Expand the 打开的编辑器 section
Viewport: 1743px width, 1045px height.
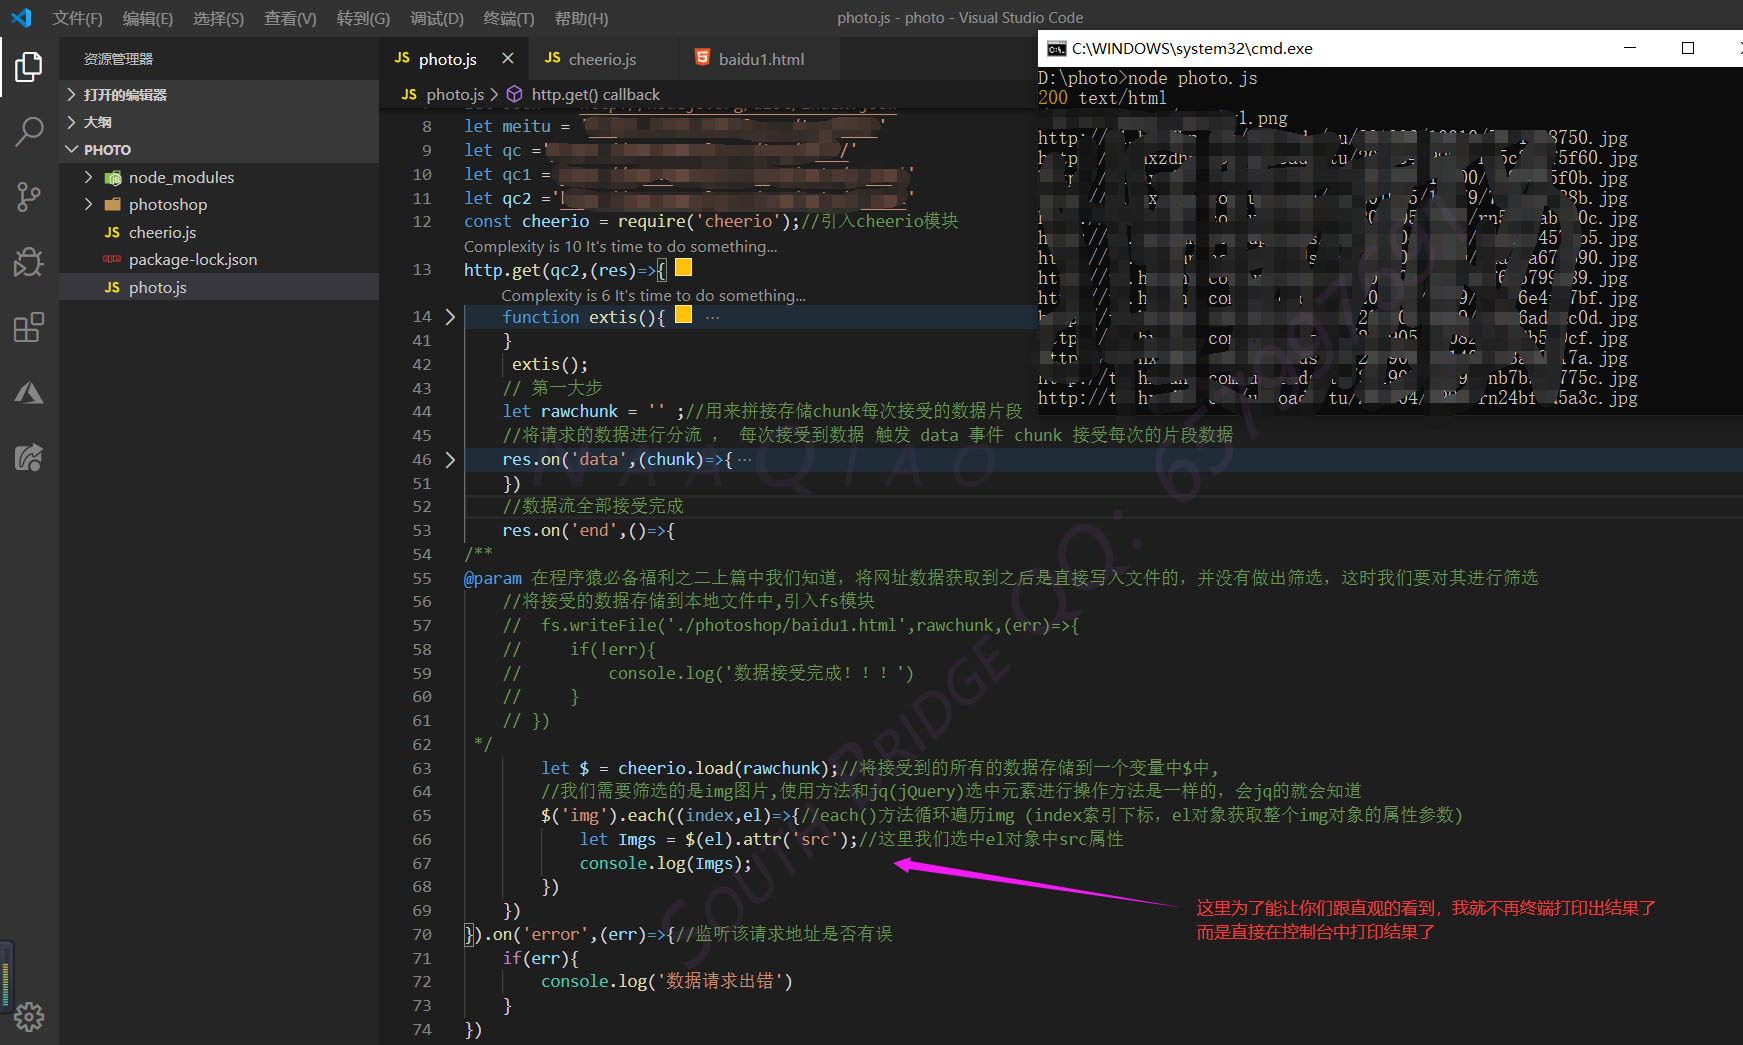click(x=218, y=95)
